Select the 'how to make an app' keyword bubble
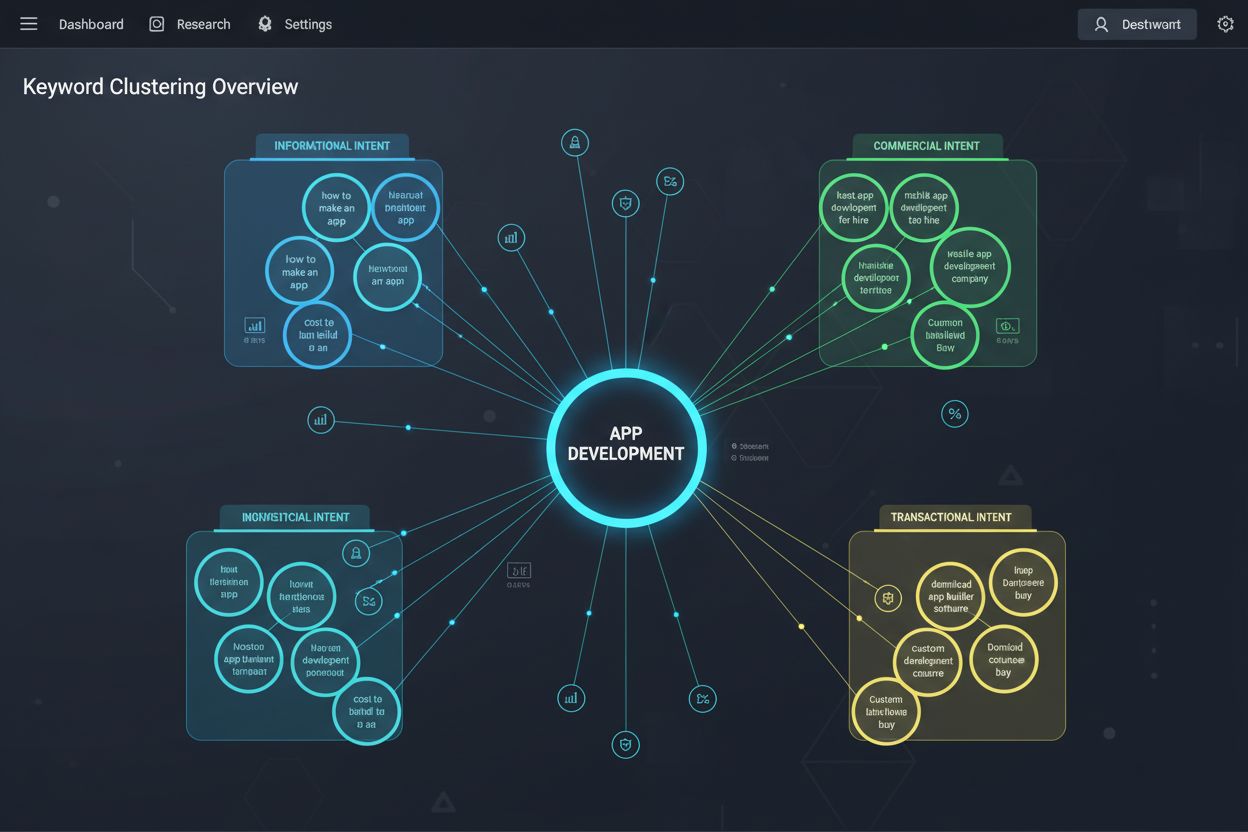The width and height of the screenshot is (1248, 832). (336, 207)
